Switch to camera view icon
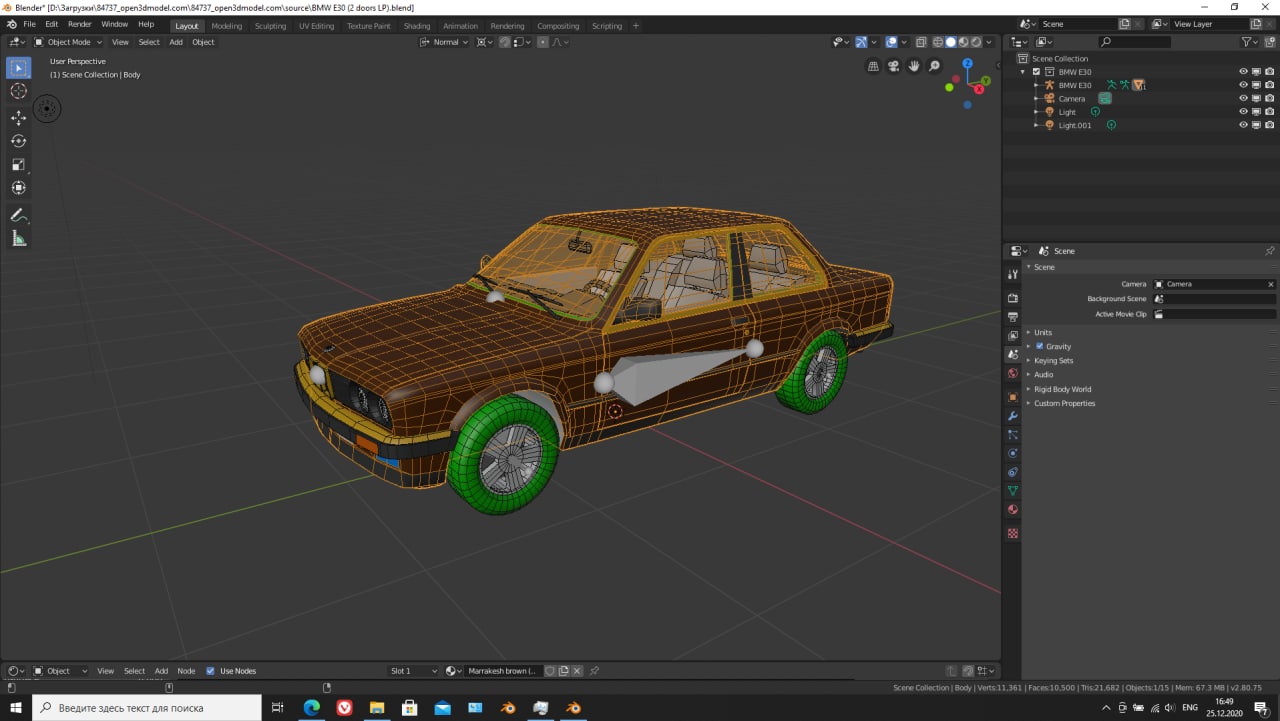Image resolution: width=1280 pixels, height=721 pixels. coord(894,66)
